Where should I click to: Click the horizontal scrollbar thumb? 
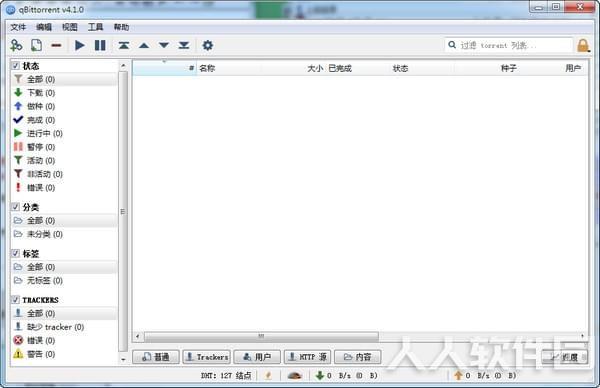pos(261,336)
